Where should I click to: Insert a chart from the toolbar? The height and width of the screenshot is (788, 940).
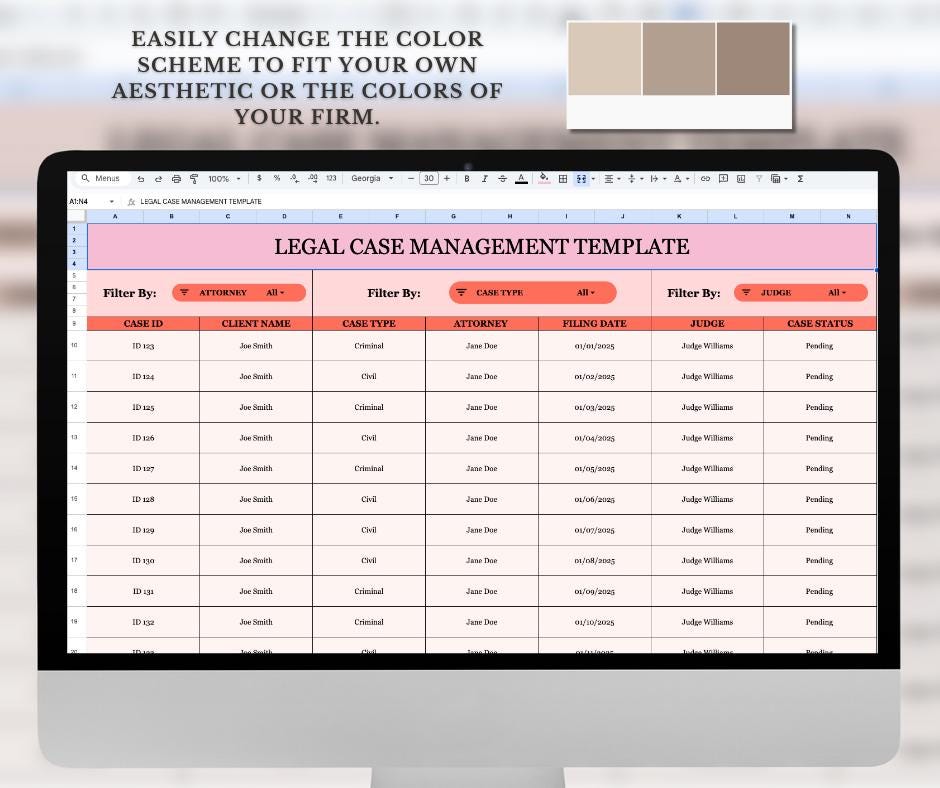[x=741, y=178]
